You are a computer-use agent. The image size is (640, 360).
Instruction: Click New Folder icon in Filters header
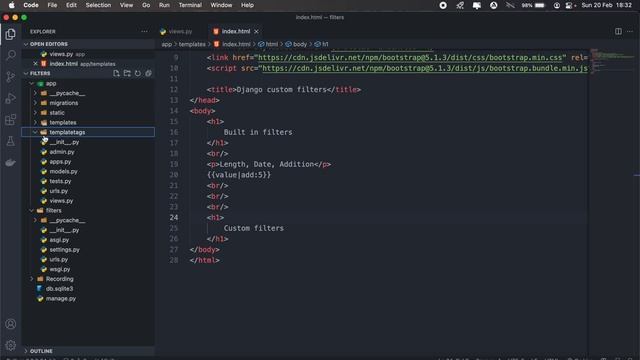click(127, 73)
